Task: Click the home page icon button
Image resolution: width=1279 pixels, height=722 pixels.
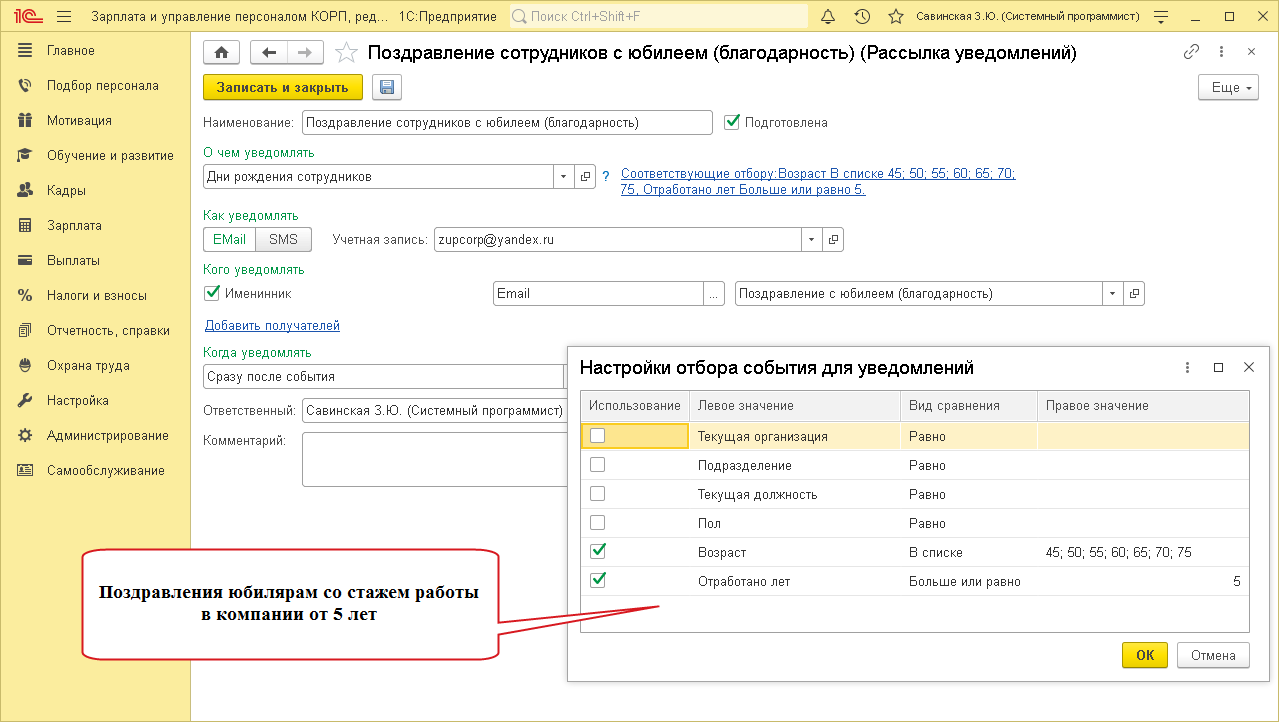Action: 221,53
